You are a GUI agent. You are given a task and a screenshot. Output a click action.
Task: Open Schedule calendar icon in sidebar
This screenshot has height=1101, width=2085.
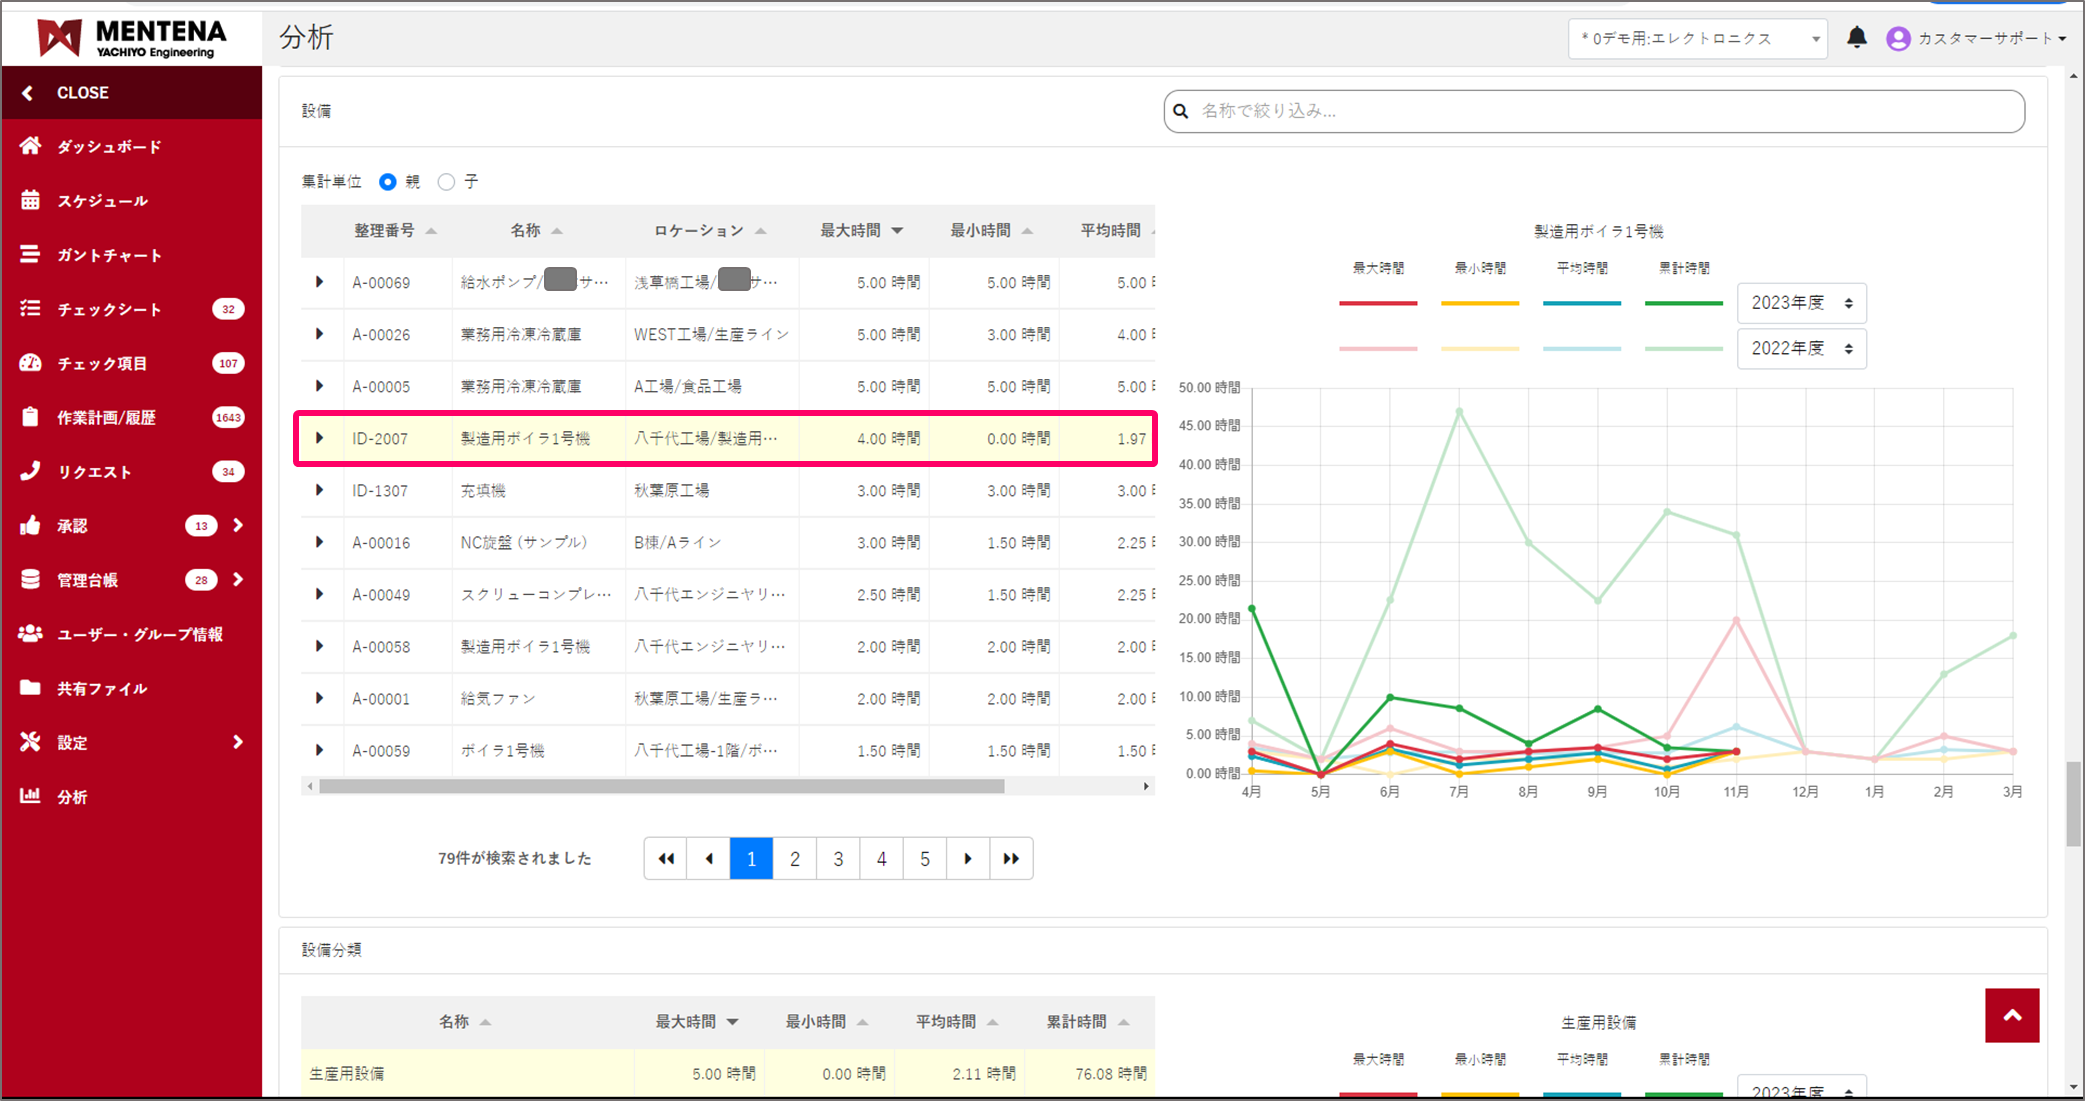pos(31,200)
